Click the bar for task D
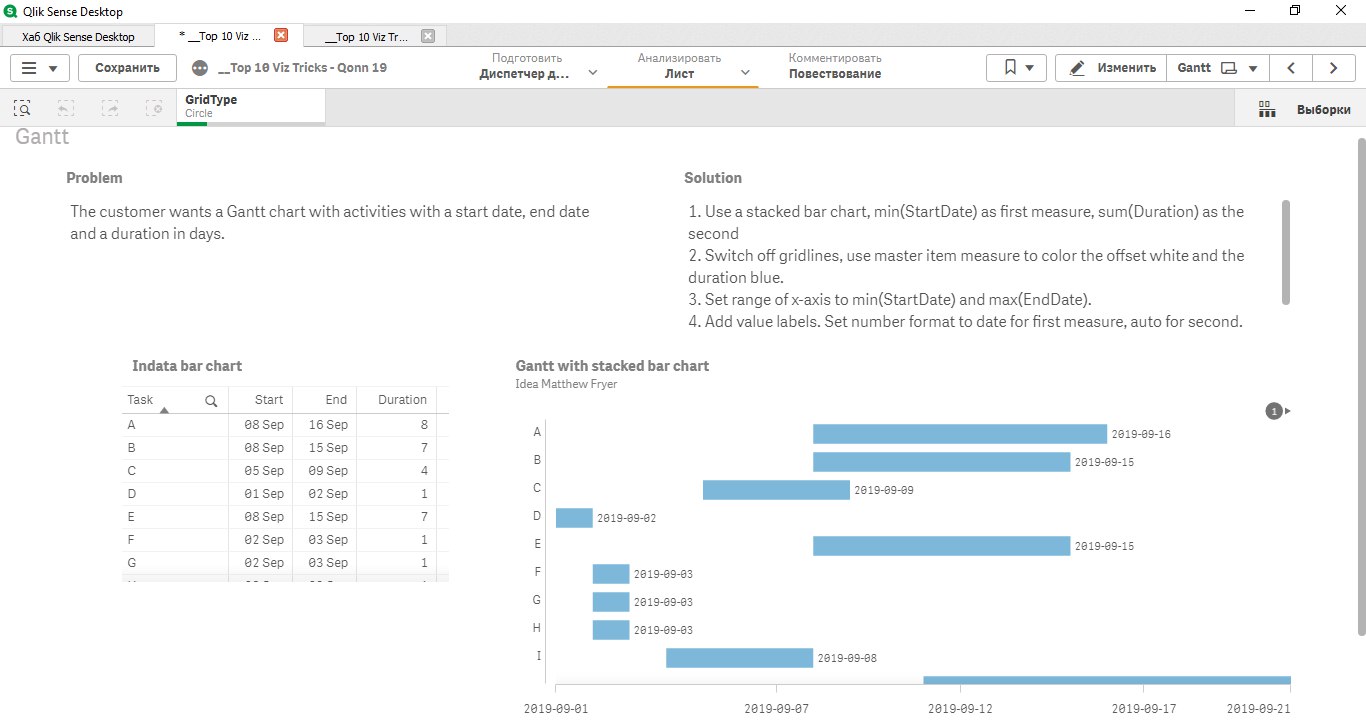 [x=574, y=518]
